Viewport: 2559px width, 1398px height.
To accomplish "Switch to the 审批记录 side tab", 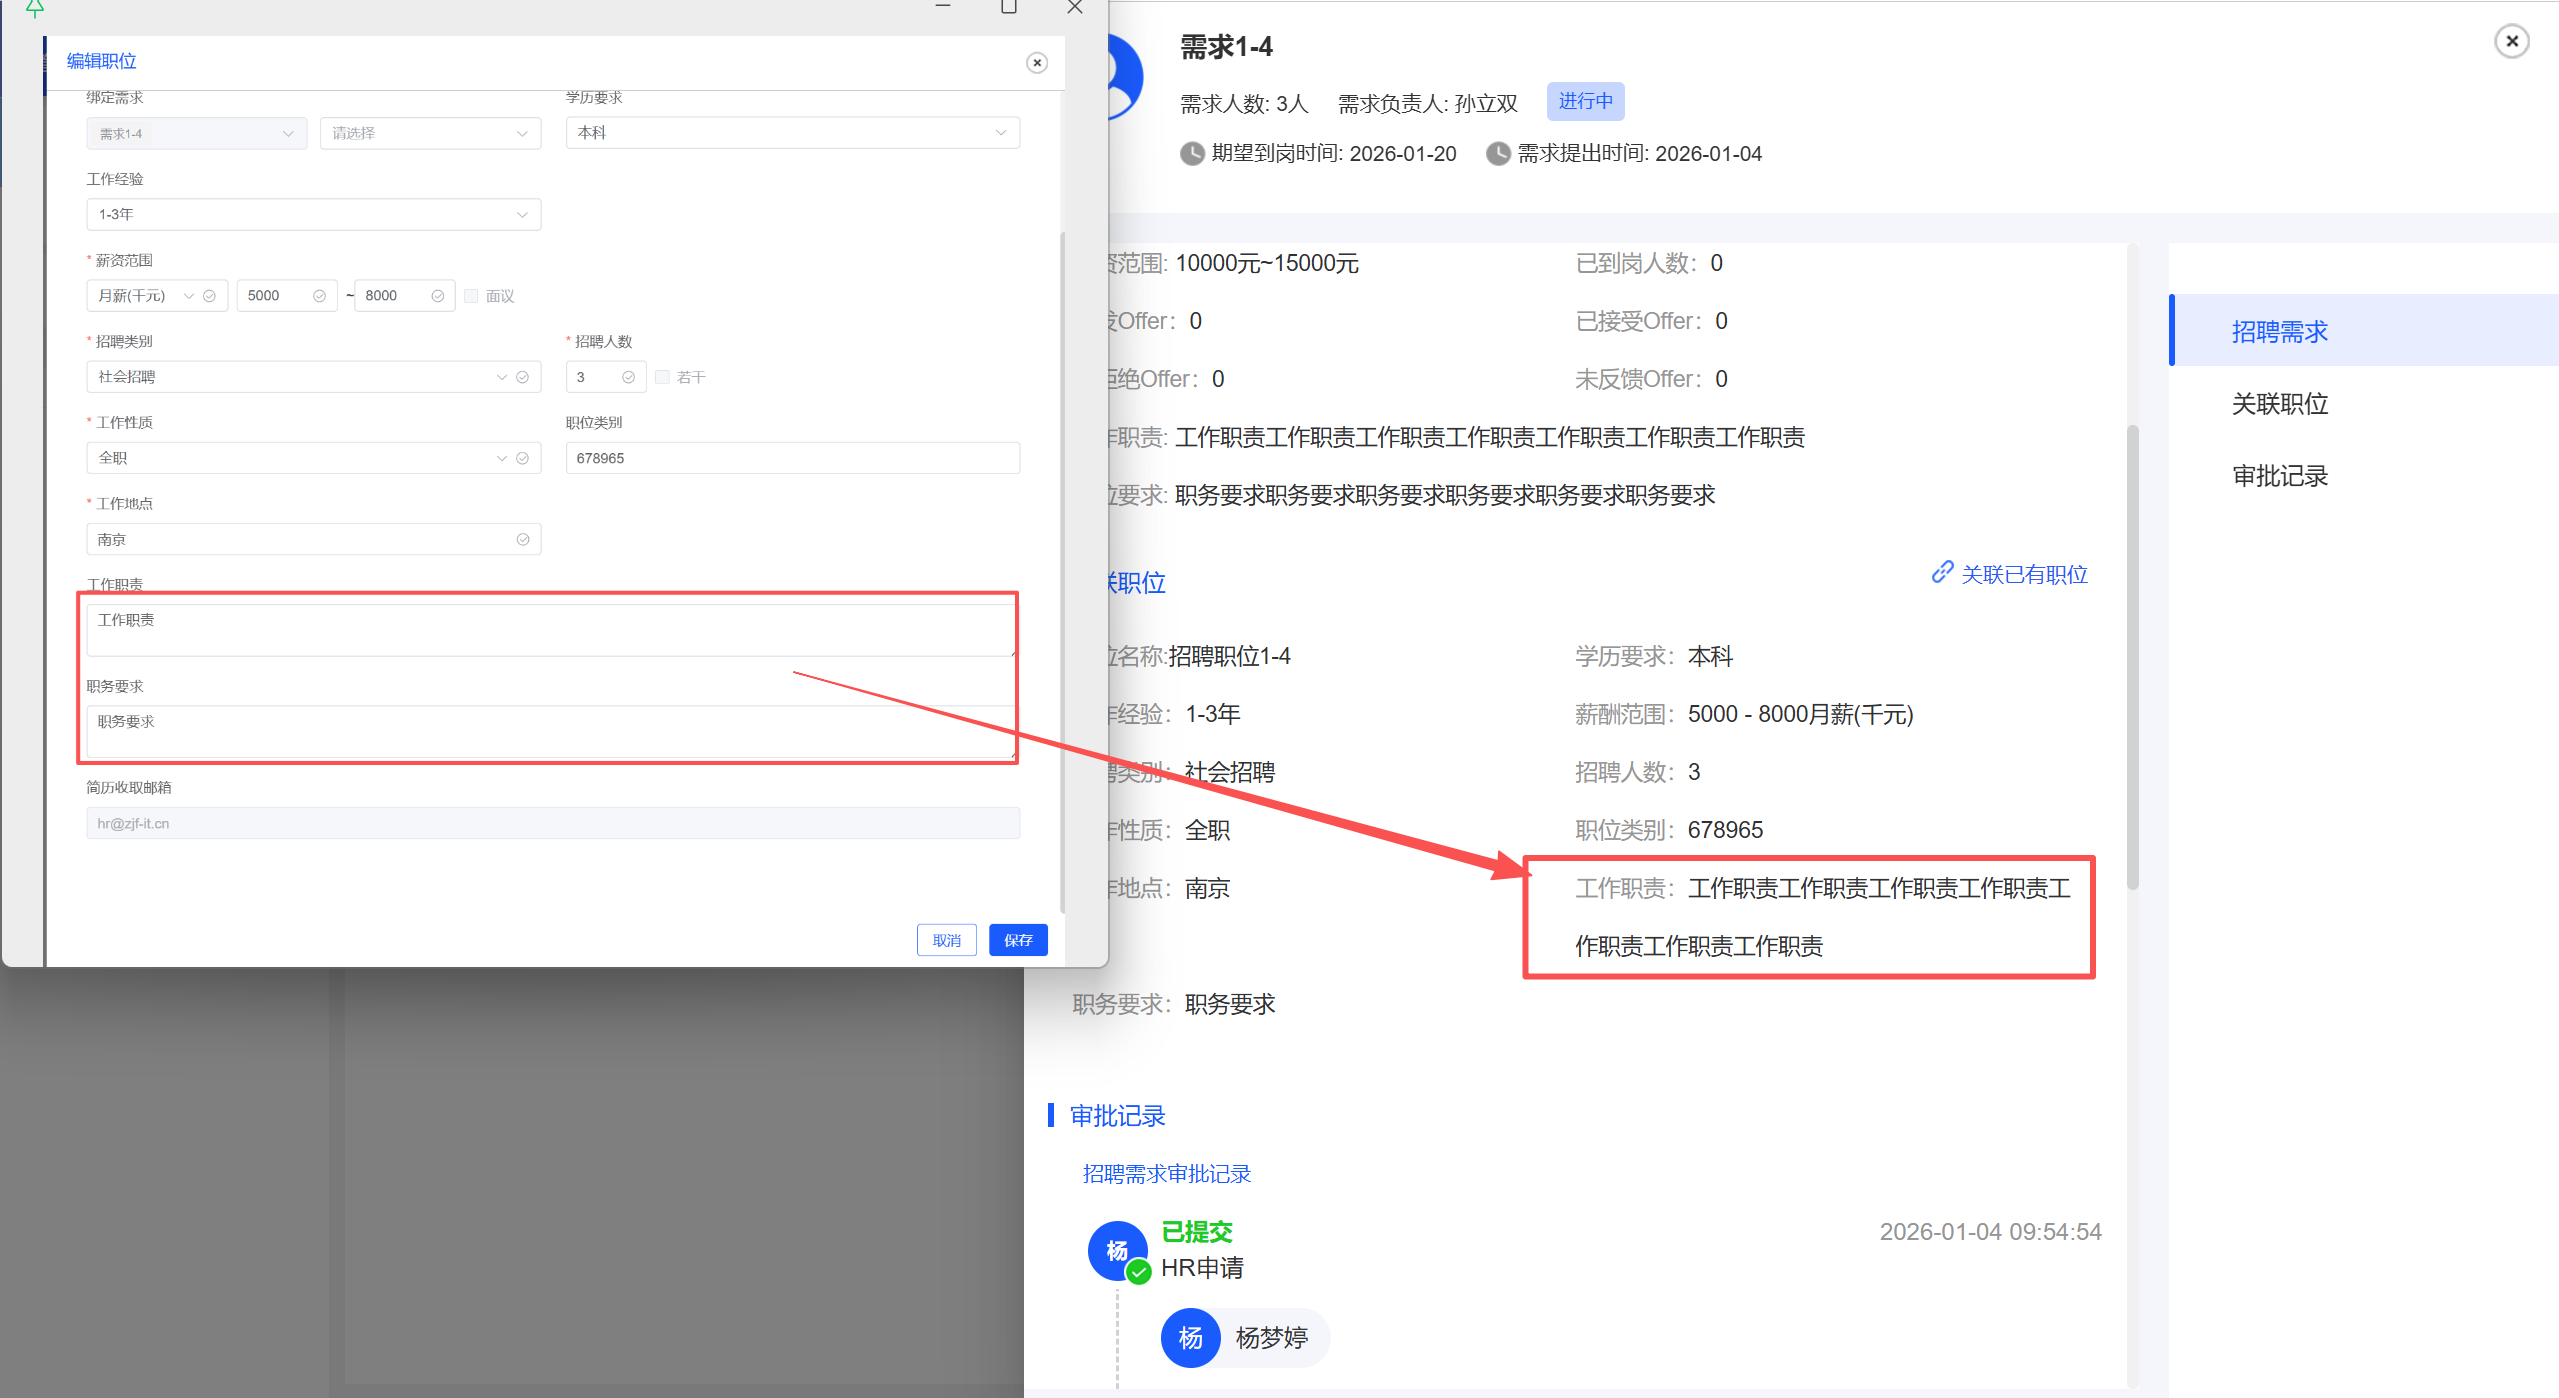I will pyautogui.click(x=2279, y=476).
